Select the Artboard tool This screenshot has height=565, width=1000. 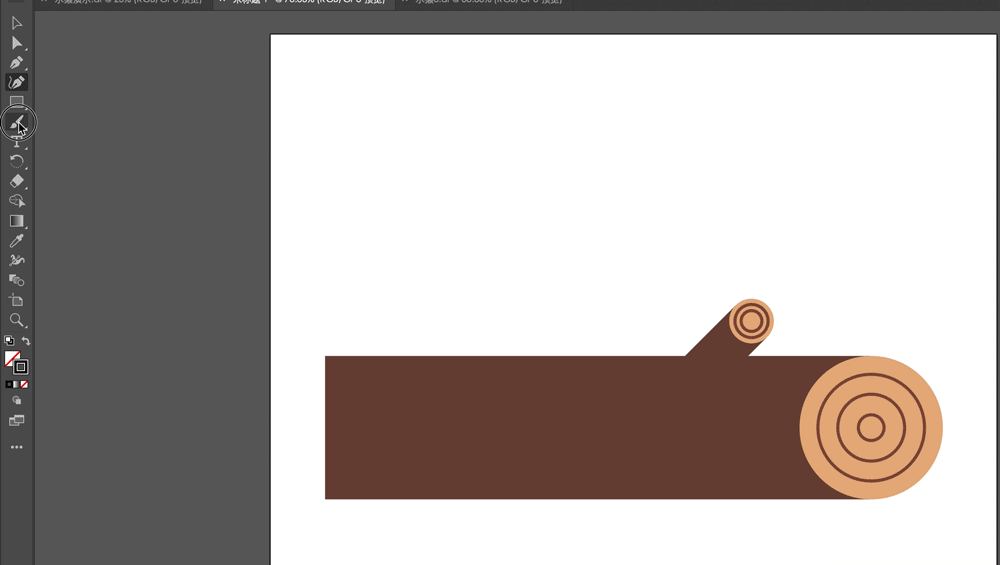click(17, 300)
